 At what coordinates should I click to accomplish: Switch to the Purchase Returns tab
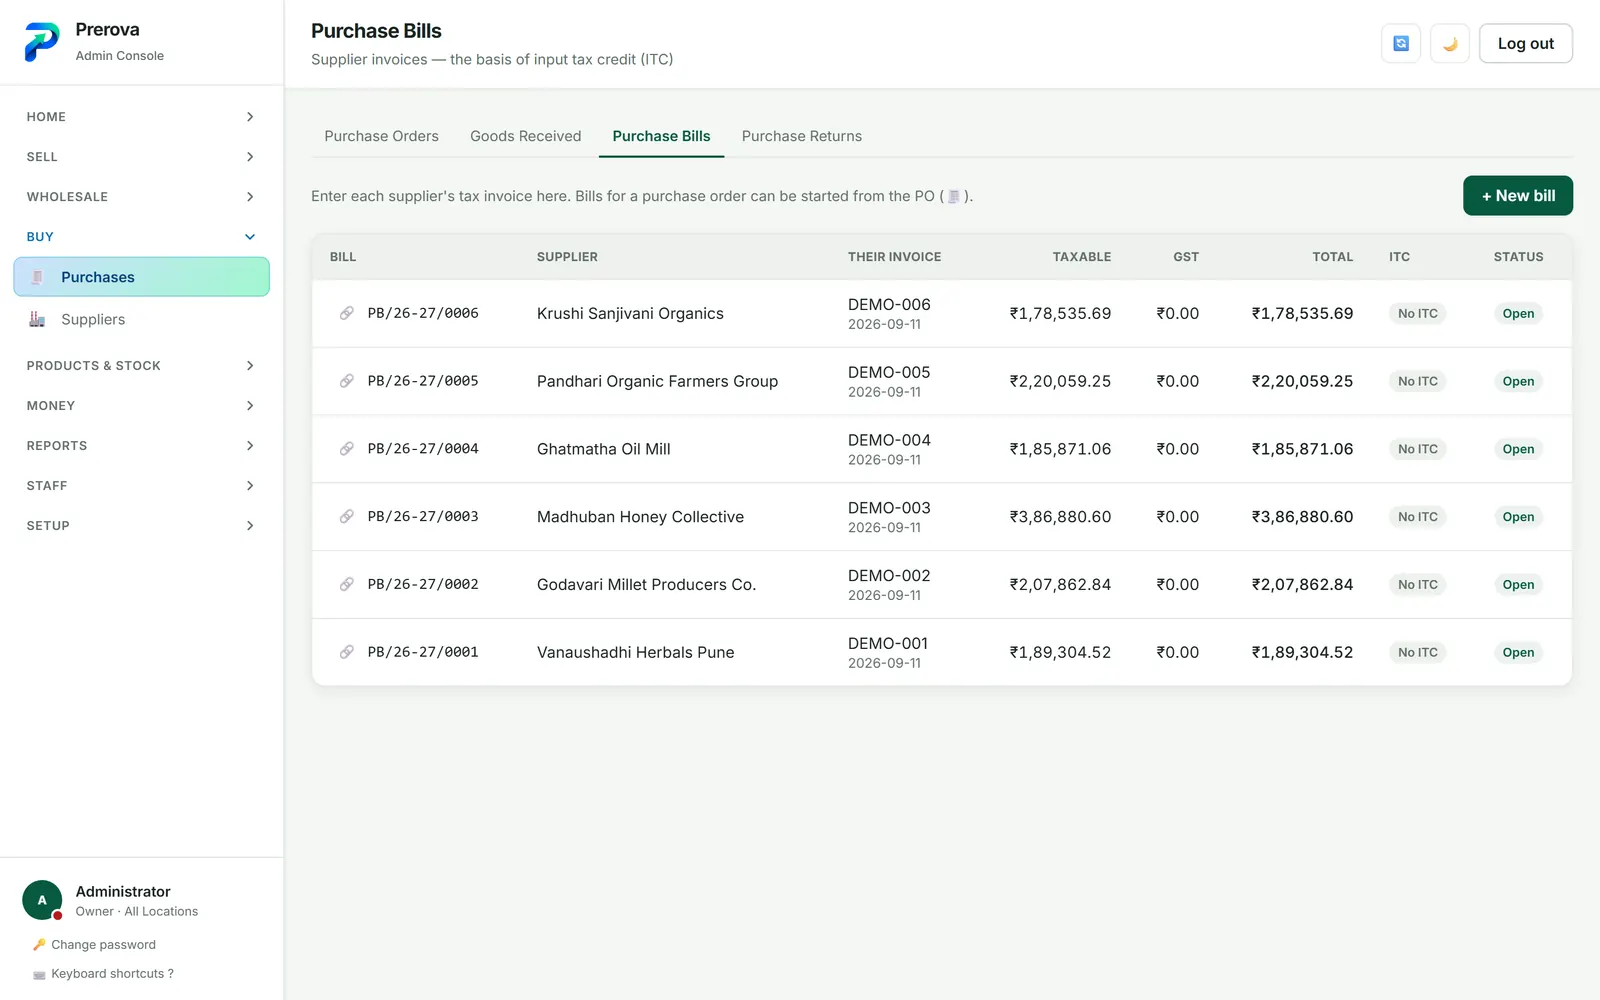coord(801,136)
